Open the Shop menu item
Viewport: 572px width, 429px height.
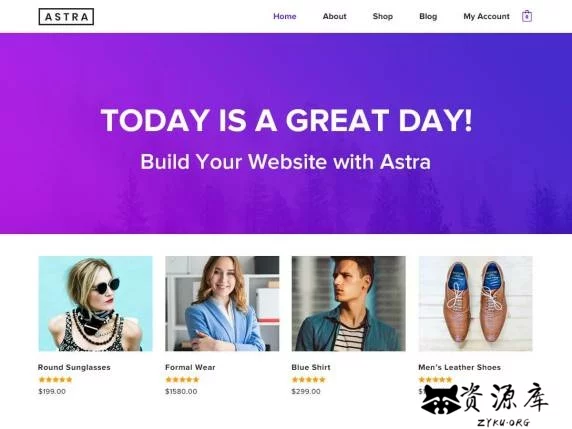point(383,16)
